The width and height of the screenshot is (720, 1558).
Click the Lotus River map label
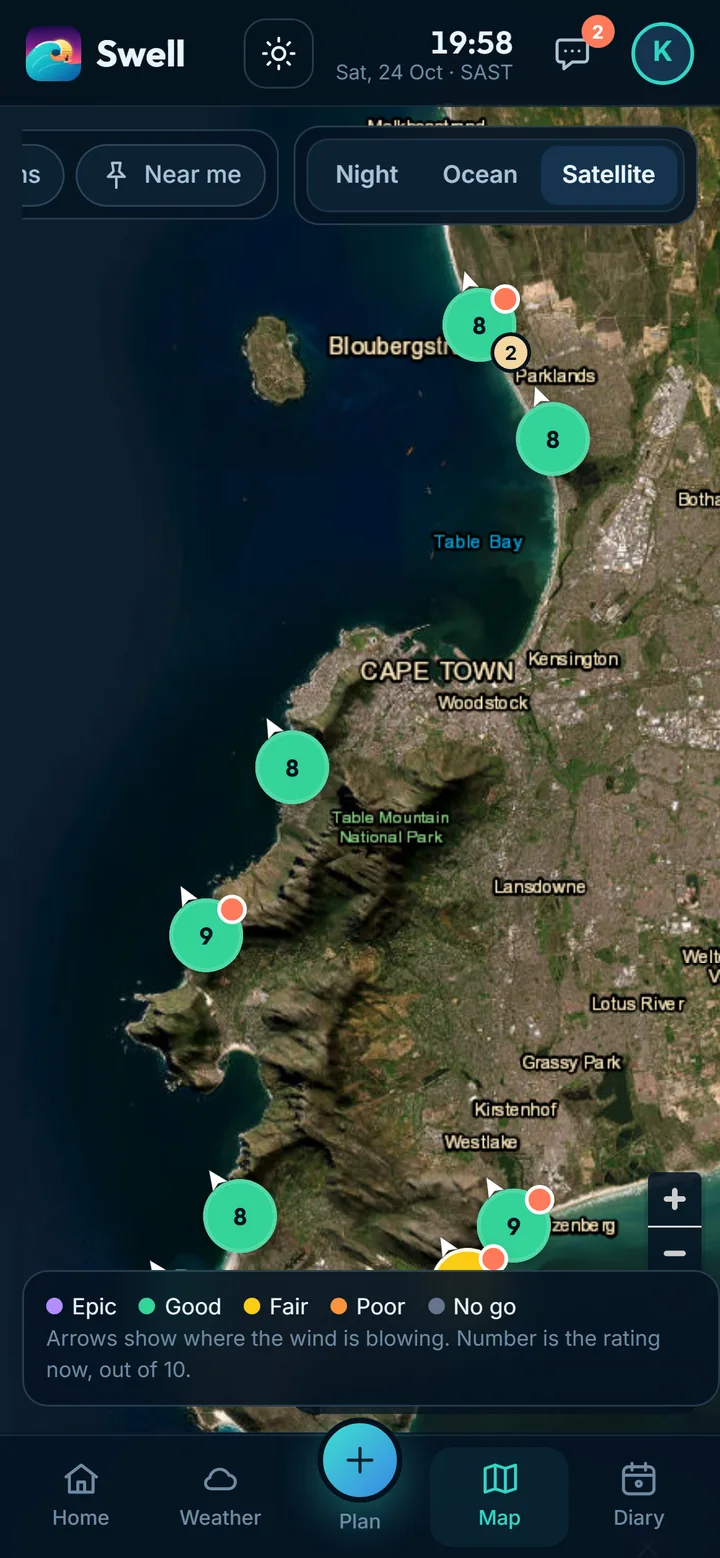[x=638, y=1003]
